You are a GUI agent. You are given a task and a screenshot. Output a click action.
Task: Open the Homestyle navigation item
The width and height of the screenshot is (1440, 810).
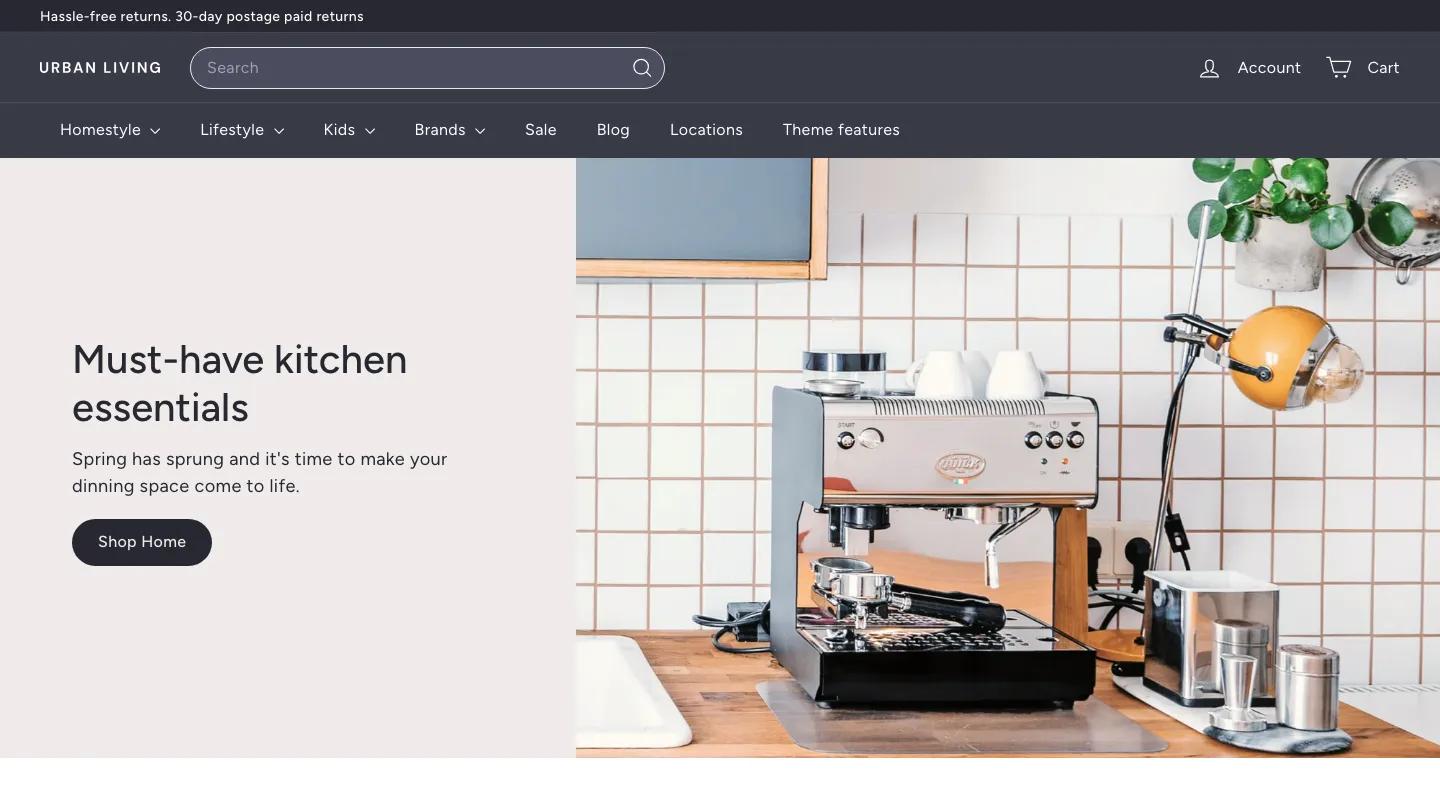coord(110,130)
